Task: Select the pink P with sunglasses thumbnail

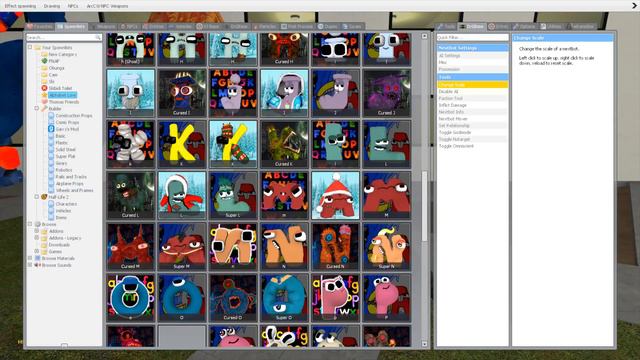Action: [336, 298]
